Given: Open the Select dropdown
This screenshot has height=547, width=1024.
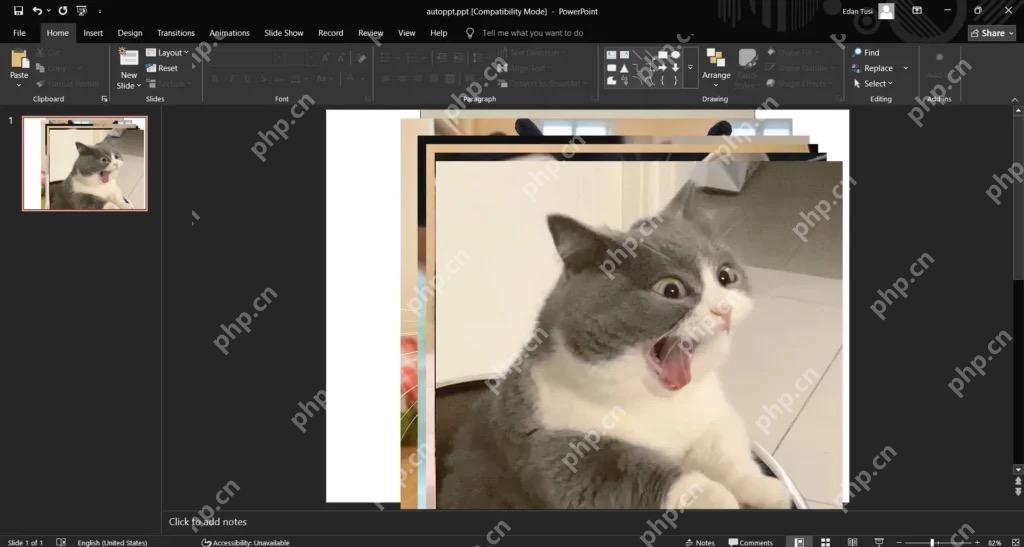Looking at the screenshot, I should point(873,84).
